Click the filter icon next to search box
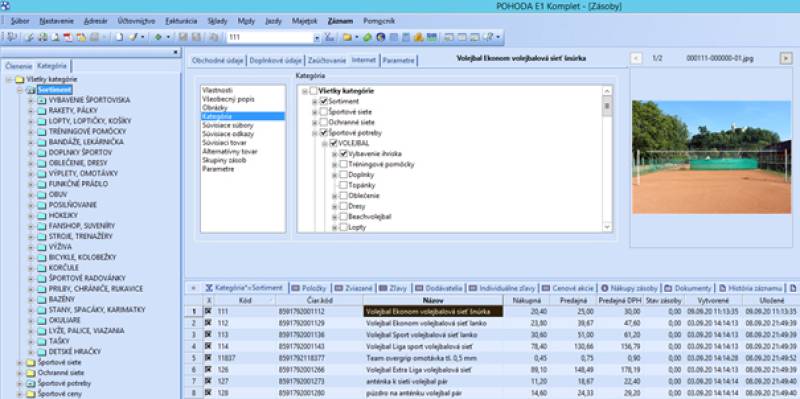800x399 pixels. [x=330, y=37]
